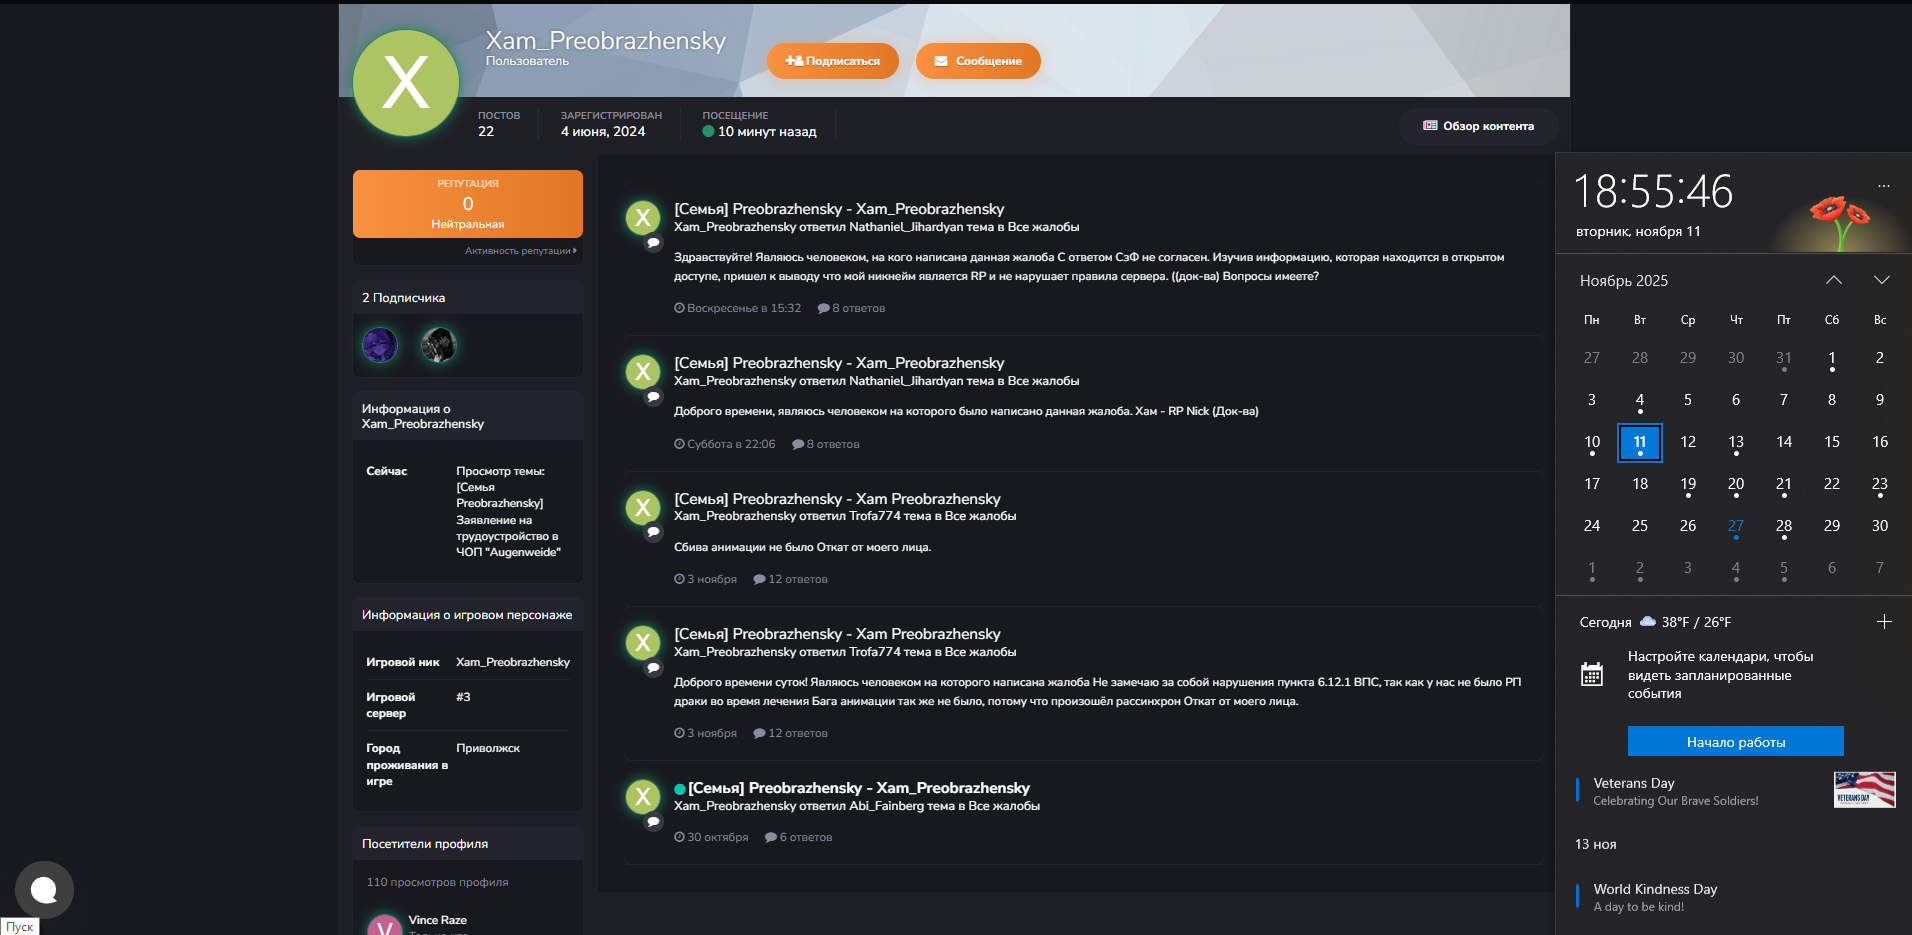
Task: Open Abi_Fainberg user link
Action: pos(886,806)
